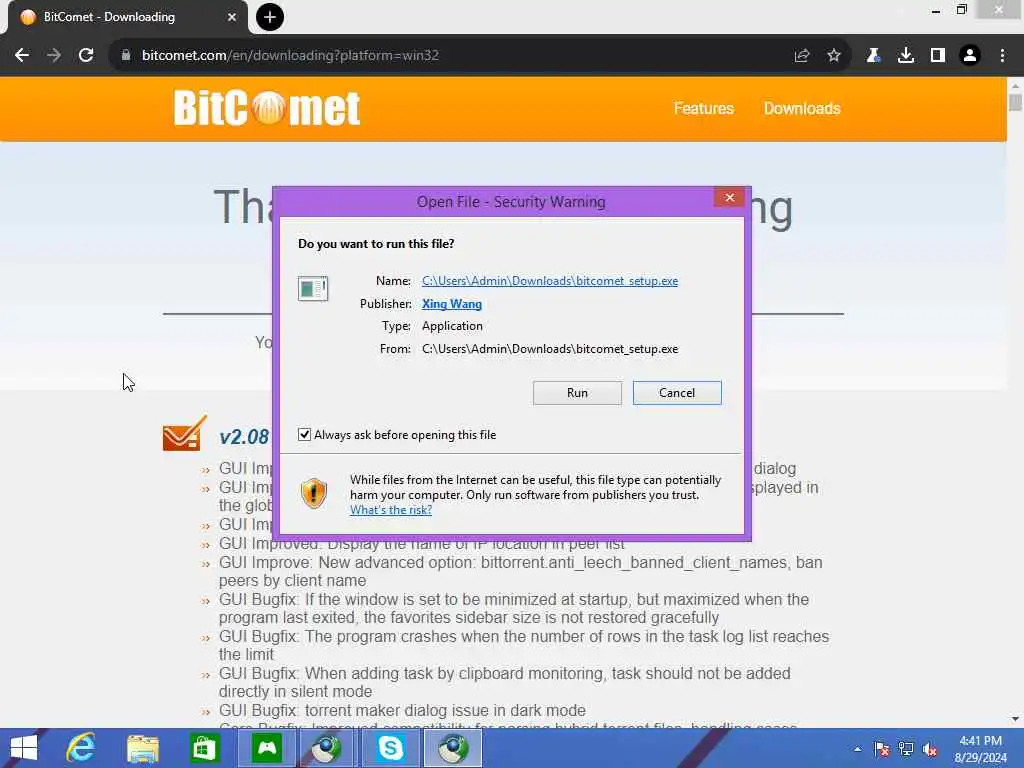1024x768 pixels.
Task: Open the Xing Wang publisher link
Action: pos(452,304)
